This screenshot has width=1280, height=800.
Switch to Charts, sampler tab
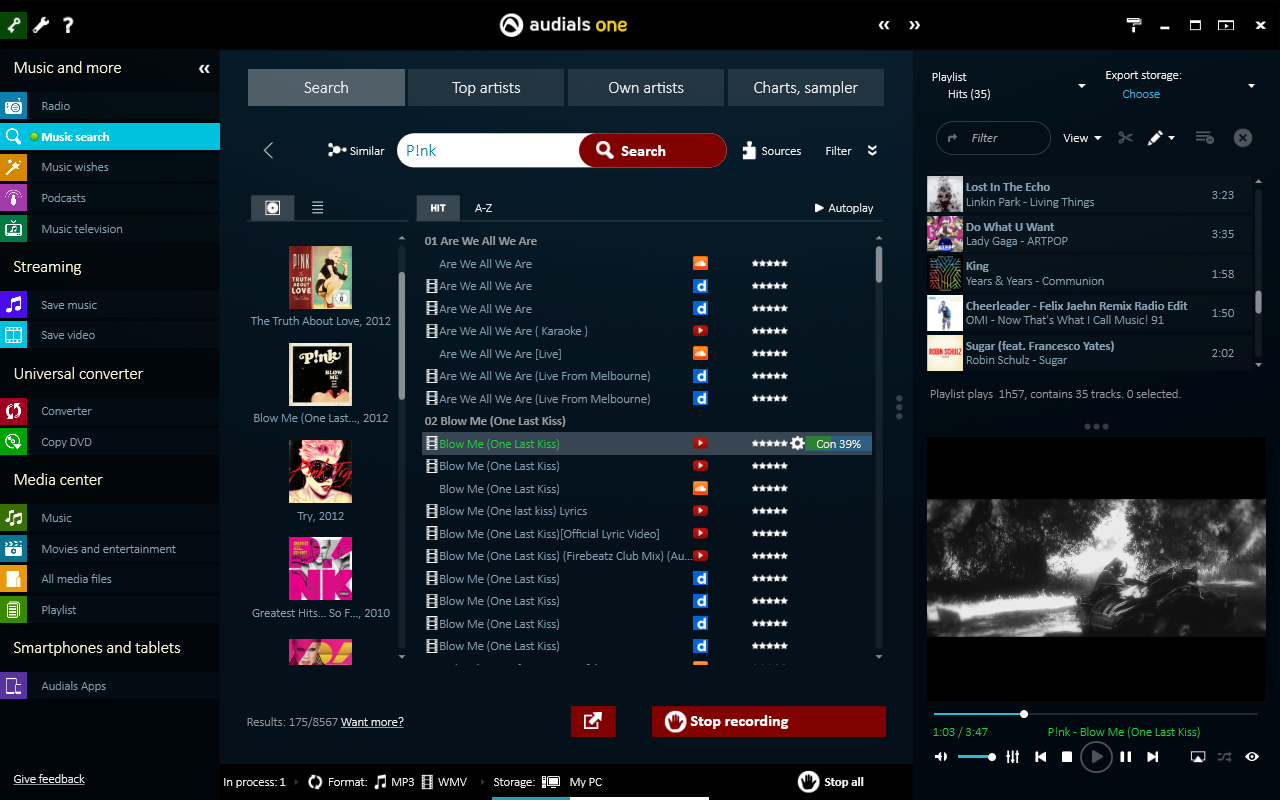[x=806, y=87]
